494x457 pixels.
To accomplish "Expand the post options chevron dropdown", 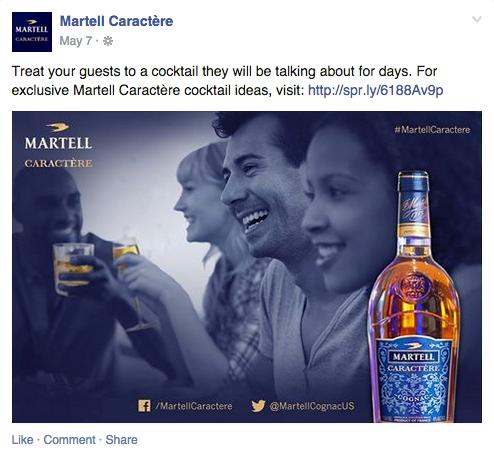I will (x=477, y=19).
